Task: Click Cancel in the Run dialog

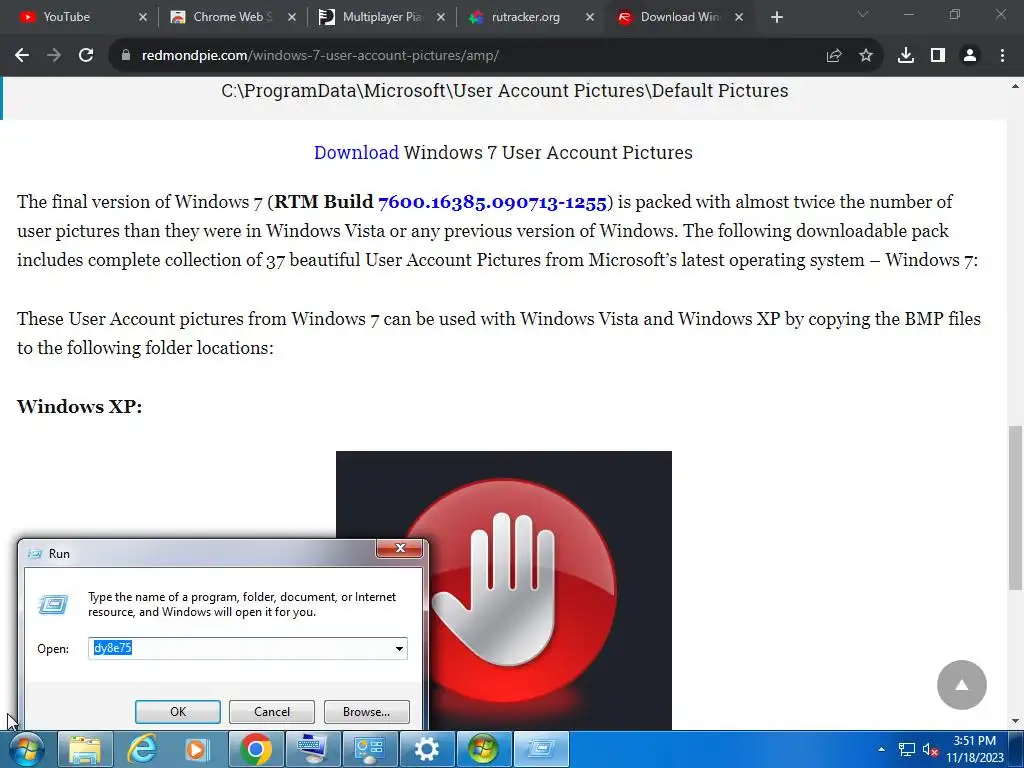Action: 272,712
